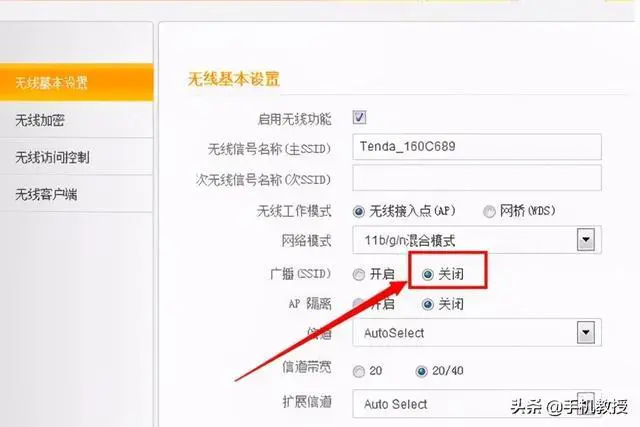Select 广播(SSID) 开启 radio button

359,275
